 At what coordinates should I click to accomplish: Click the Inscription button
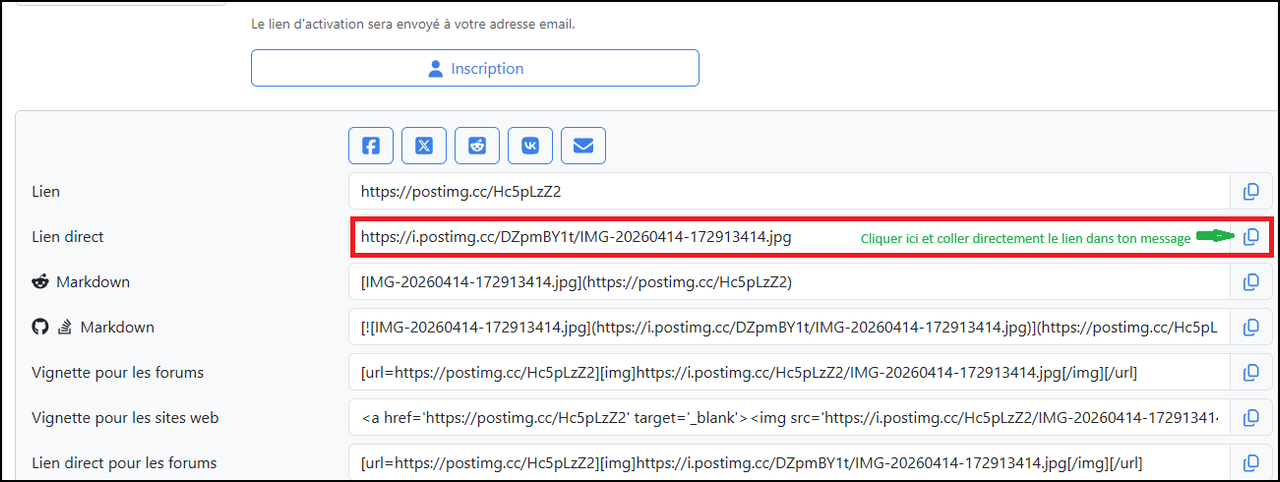[475, 68]
